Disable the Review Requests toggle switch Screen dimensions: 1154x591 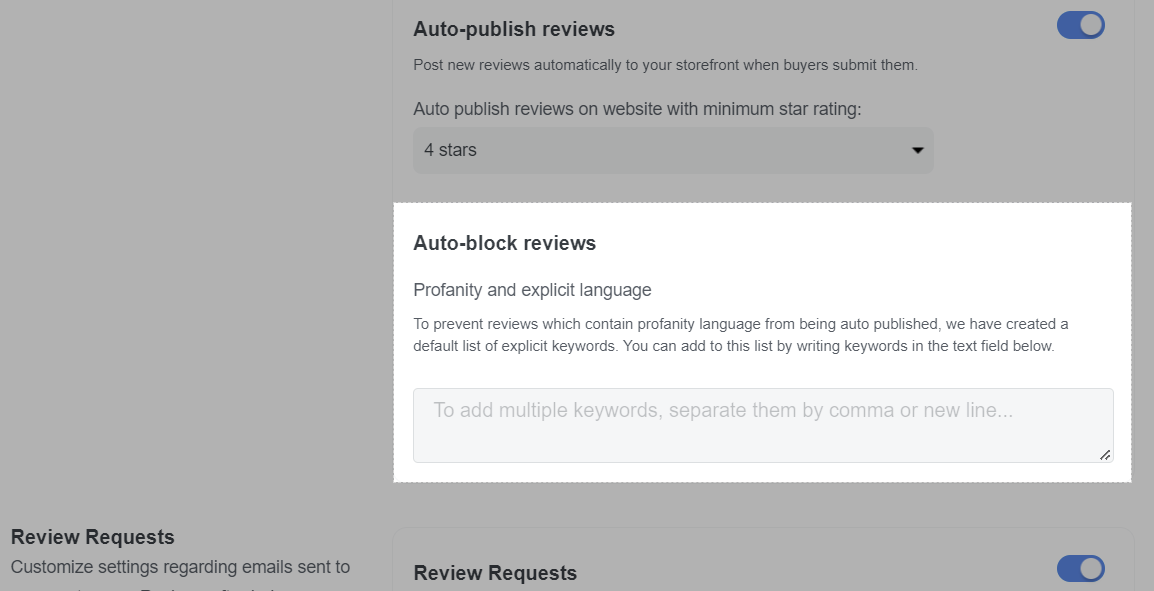point(1080,569)
